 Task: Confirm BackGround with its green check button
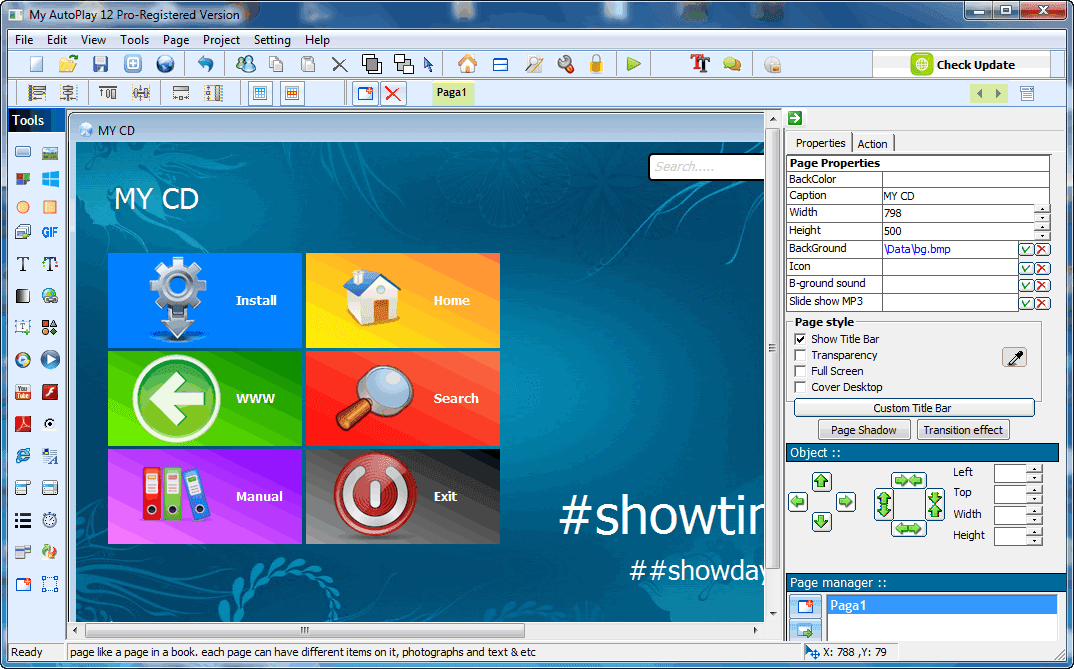click(x=1025, y=249)
